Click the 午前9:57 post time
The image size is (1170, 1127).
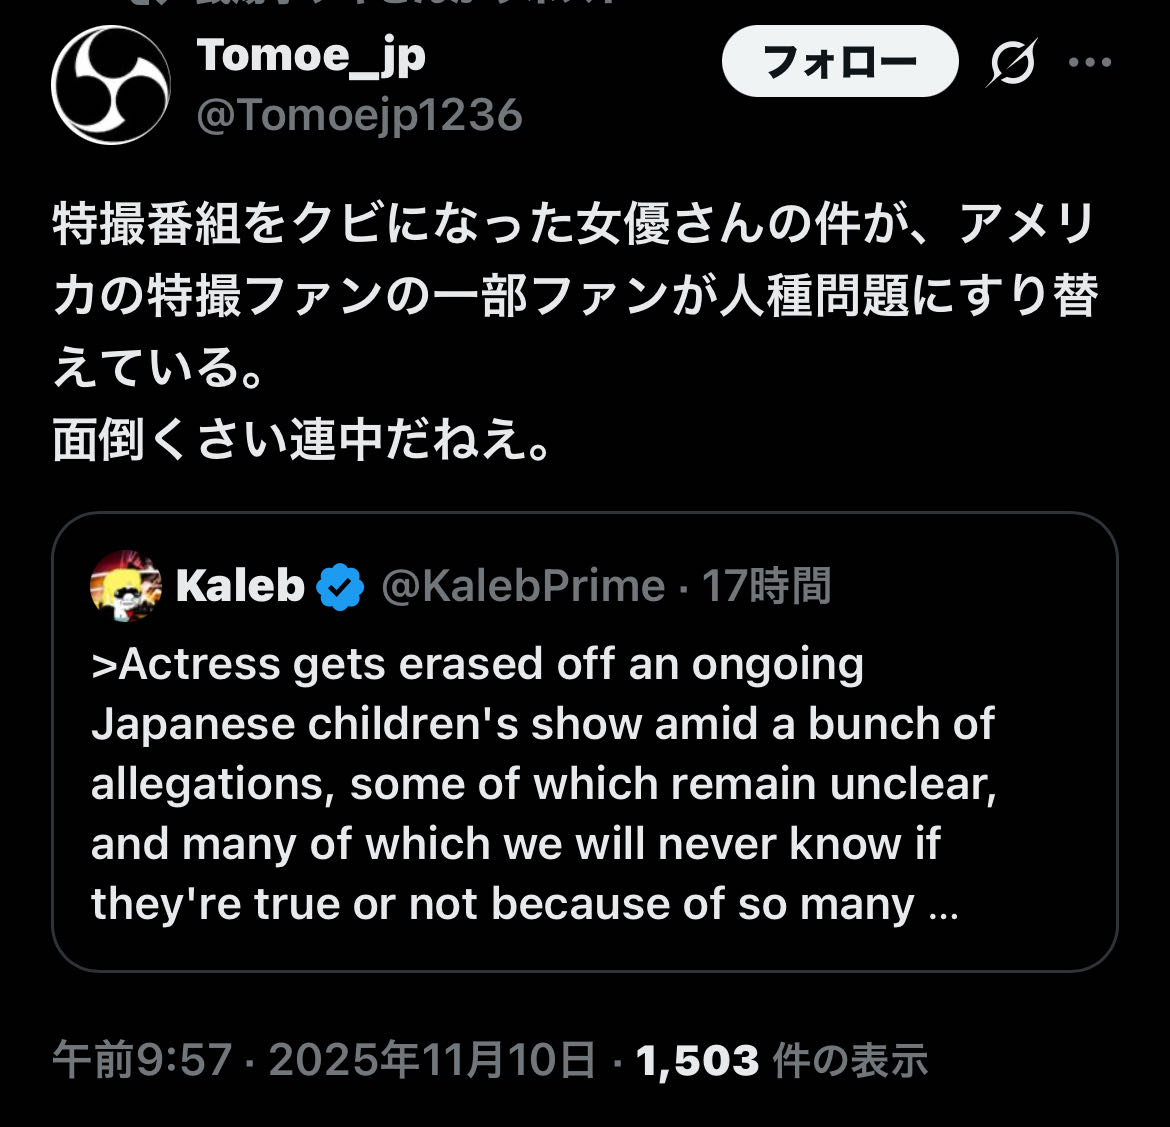pos(142,1060)
